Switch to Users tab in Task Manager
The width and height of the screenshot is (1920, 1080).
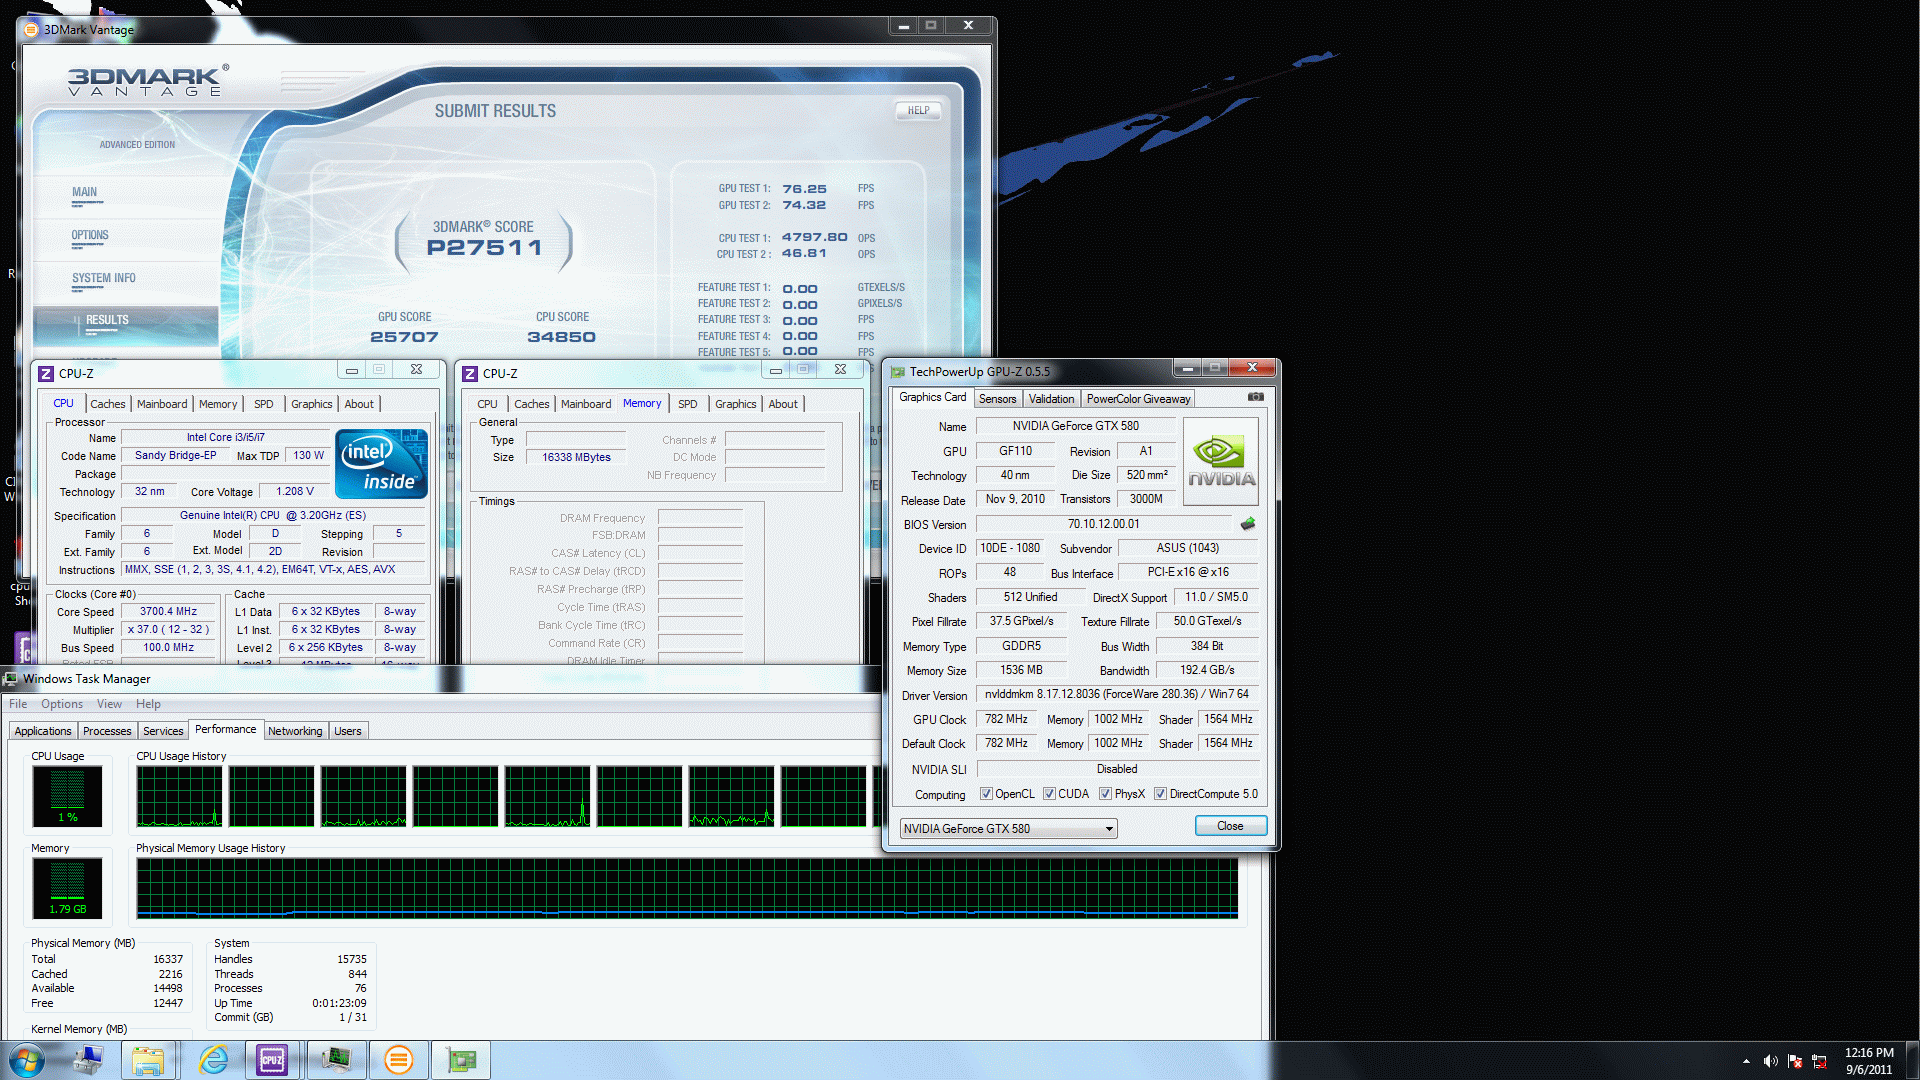tap(348, 731)
